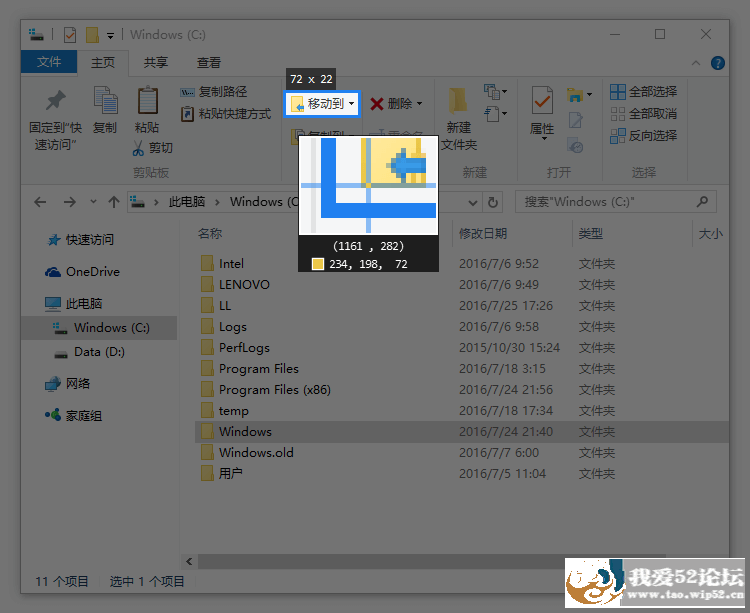The height and width of the screenshot is (613, 750).
Task: Click 此电脑 in the address bar
Action: coord(187,202)
